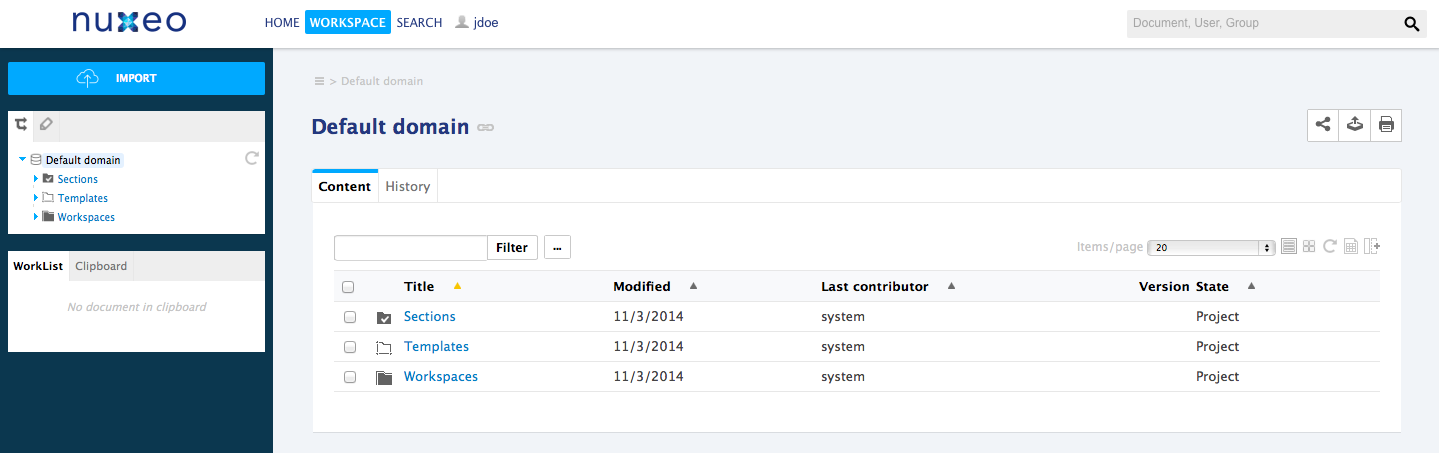Click the Templates folder icon in the tree
This screenshot has height=453, width=1439.
tap(48, 197)
